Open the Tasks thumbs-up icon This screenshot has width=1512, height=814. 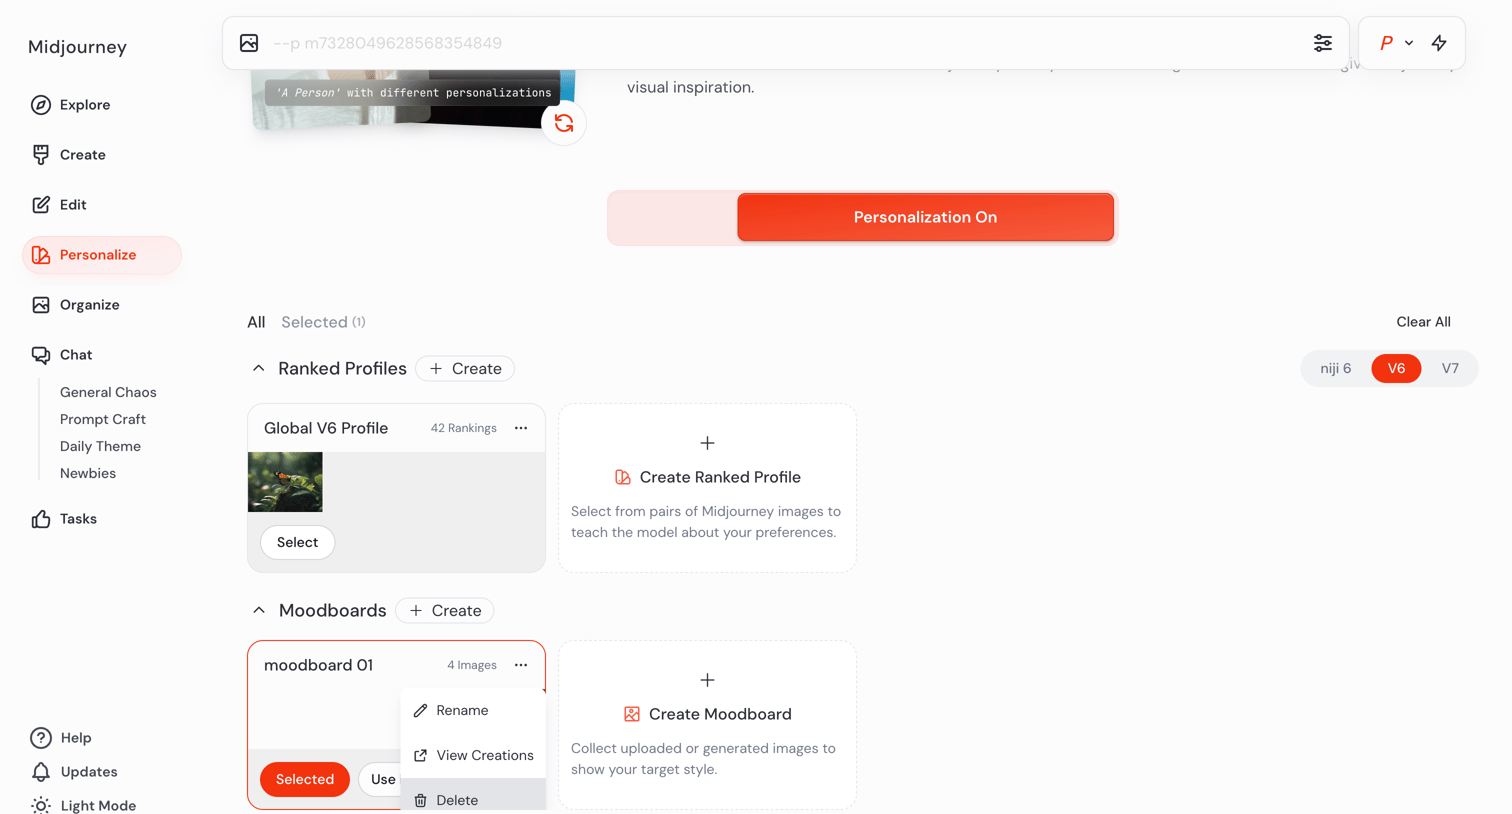coord(41,519)
